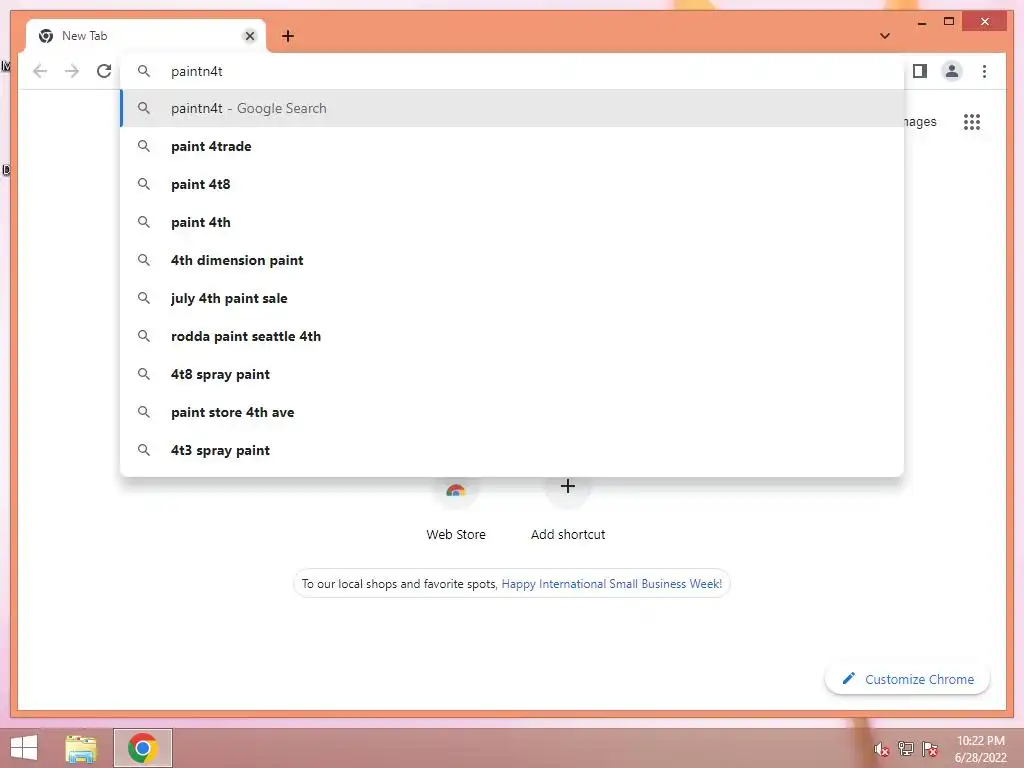
Task: Click the magnifier icon in the address bar
Action: point(144,71)
